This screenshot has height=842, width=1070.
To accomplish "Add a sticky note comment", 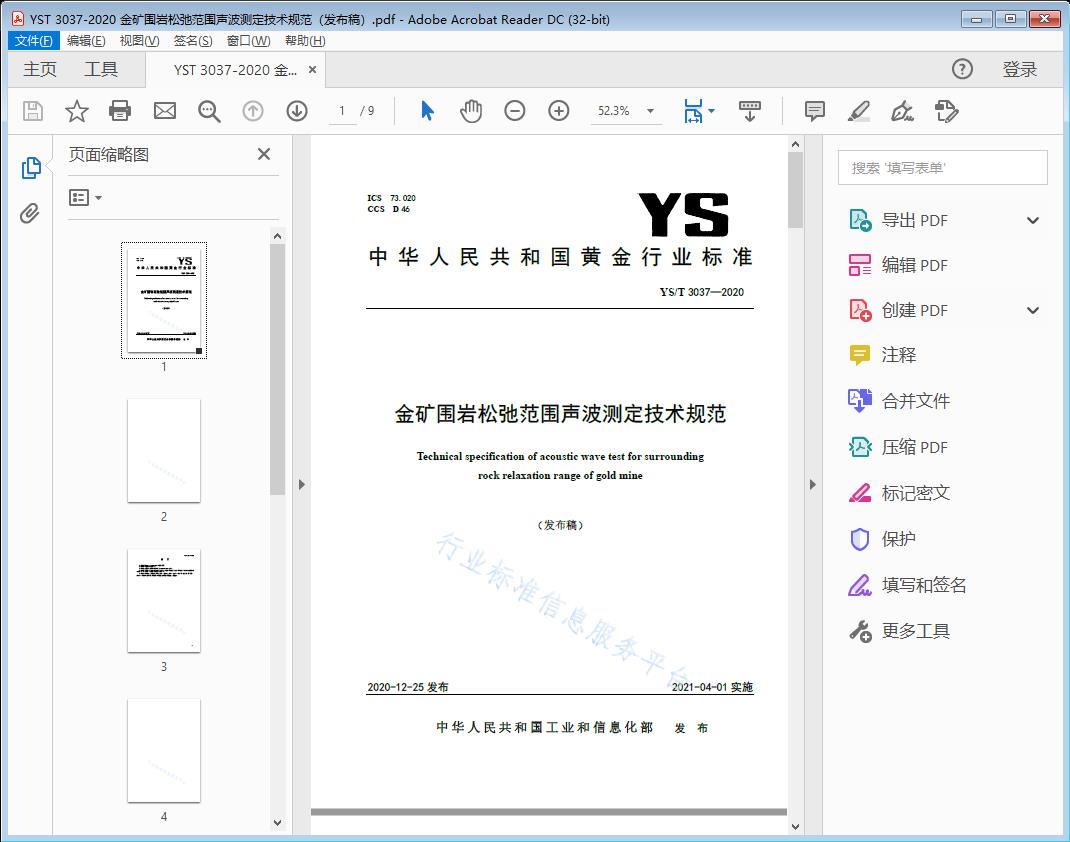I will coord(815,111).
